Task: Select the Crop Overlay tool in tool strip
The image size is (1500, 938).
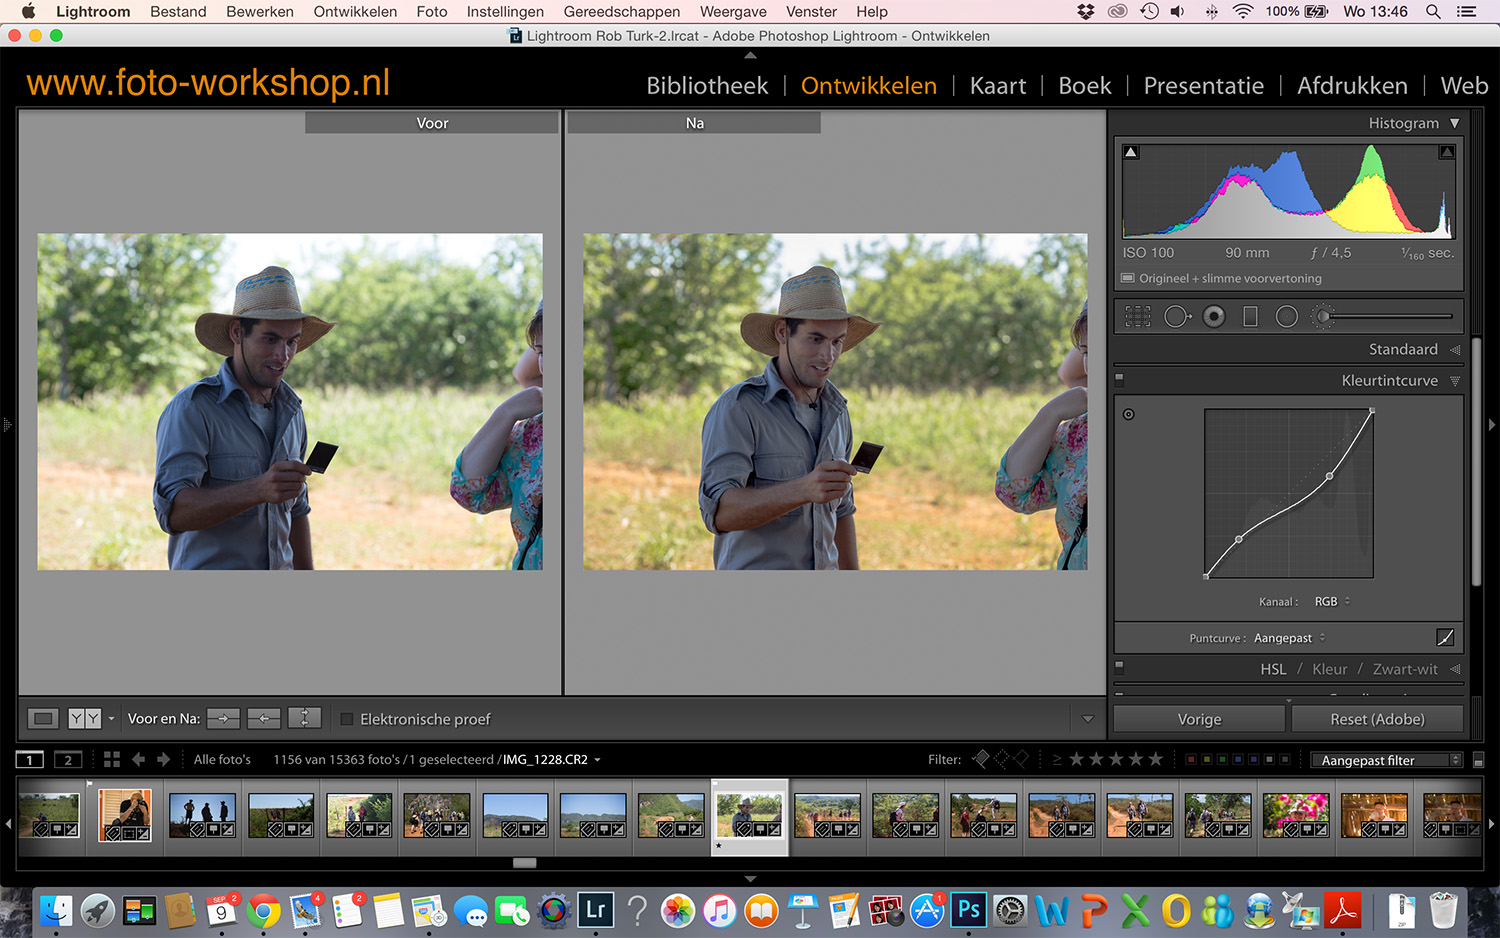Action: (1137, 317)
